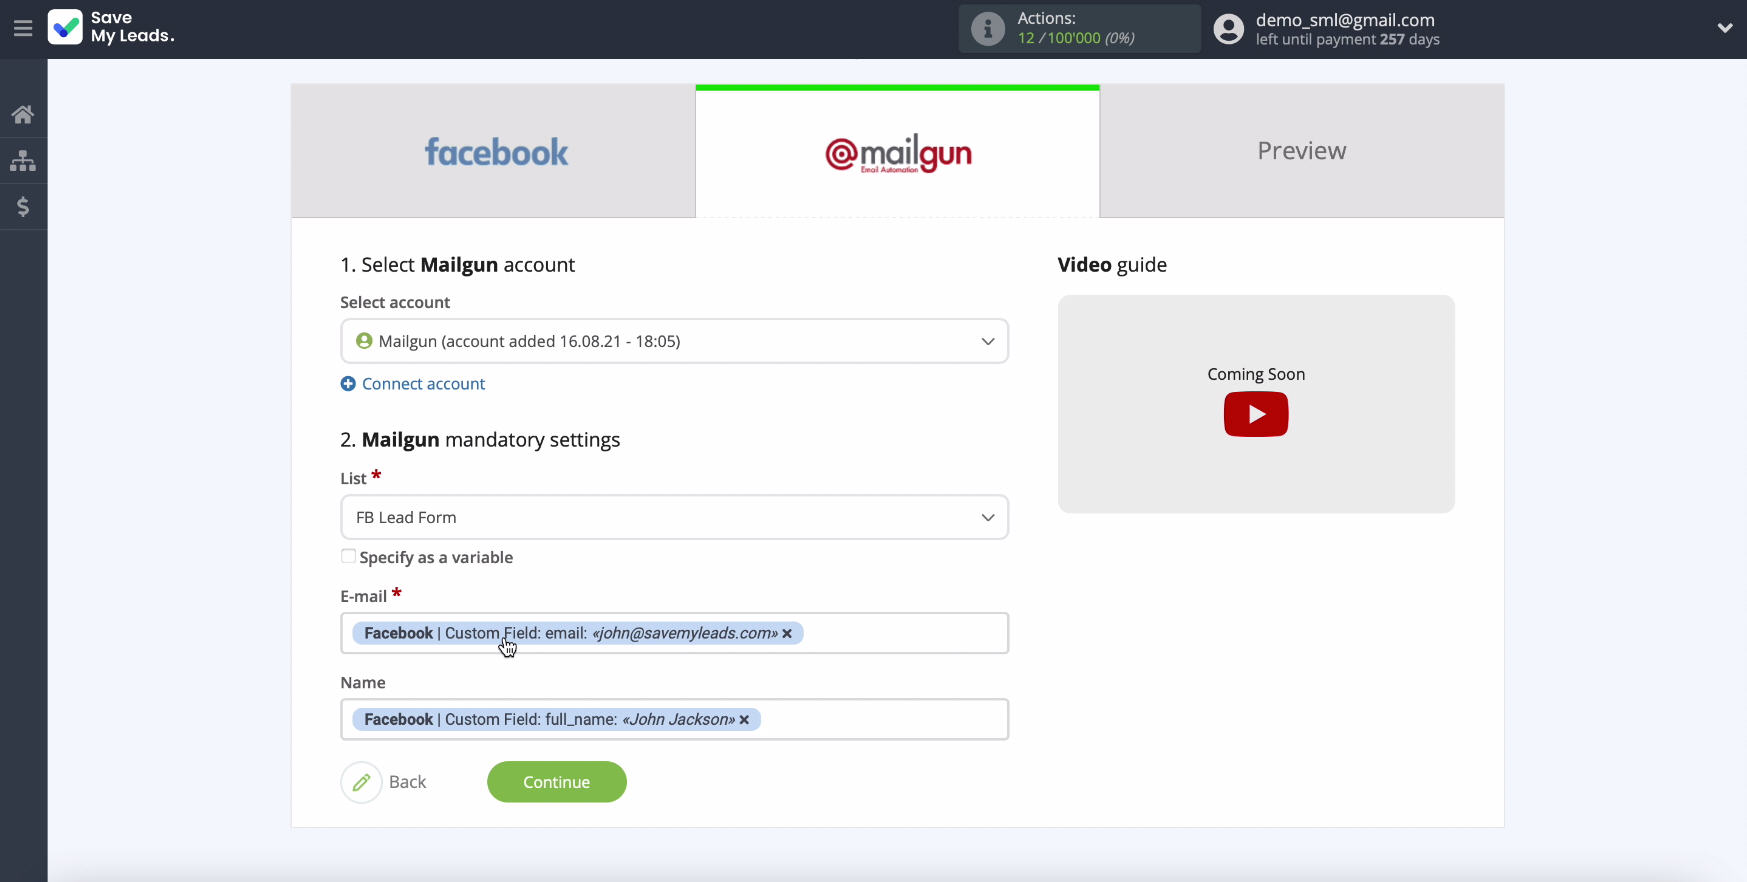Switch to the mailgun tab

point(898,153)
